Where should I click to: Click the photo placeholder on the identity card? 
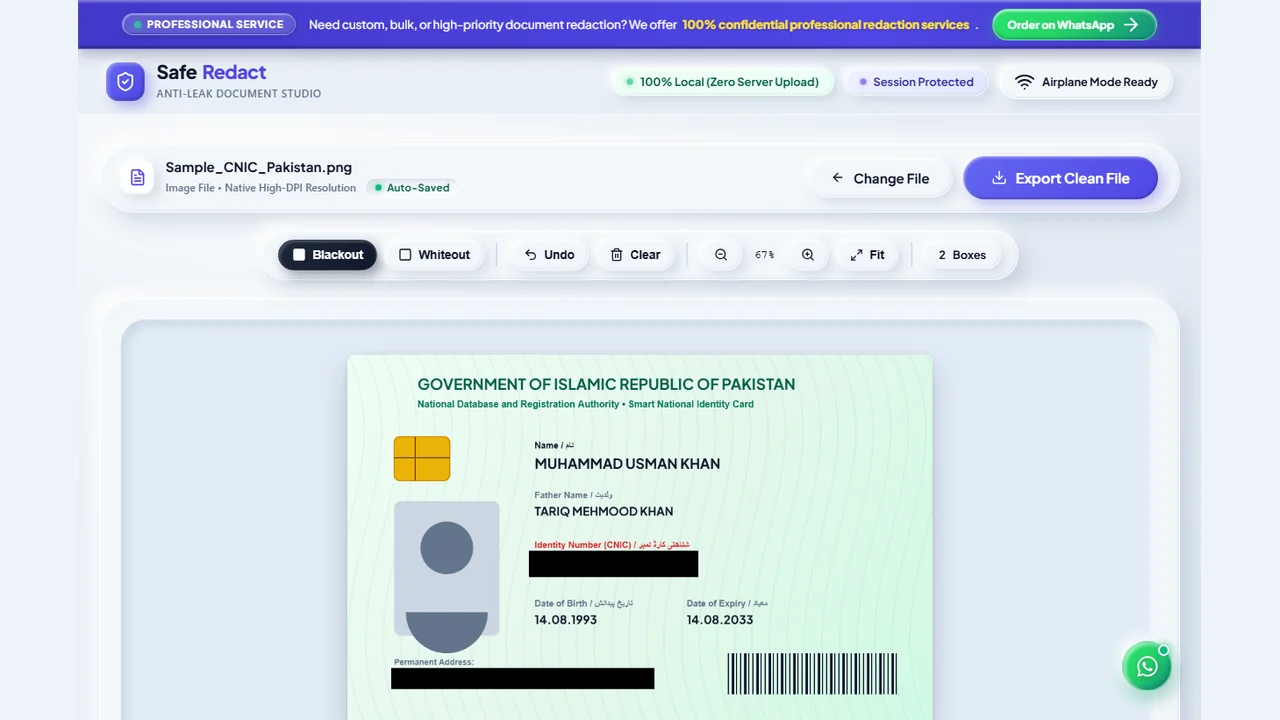click(446, 578)
